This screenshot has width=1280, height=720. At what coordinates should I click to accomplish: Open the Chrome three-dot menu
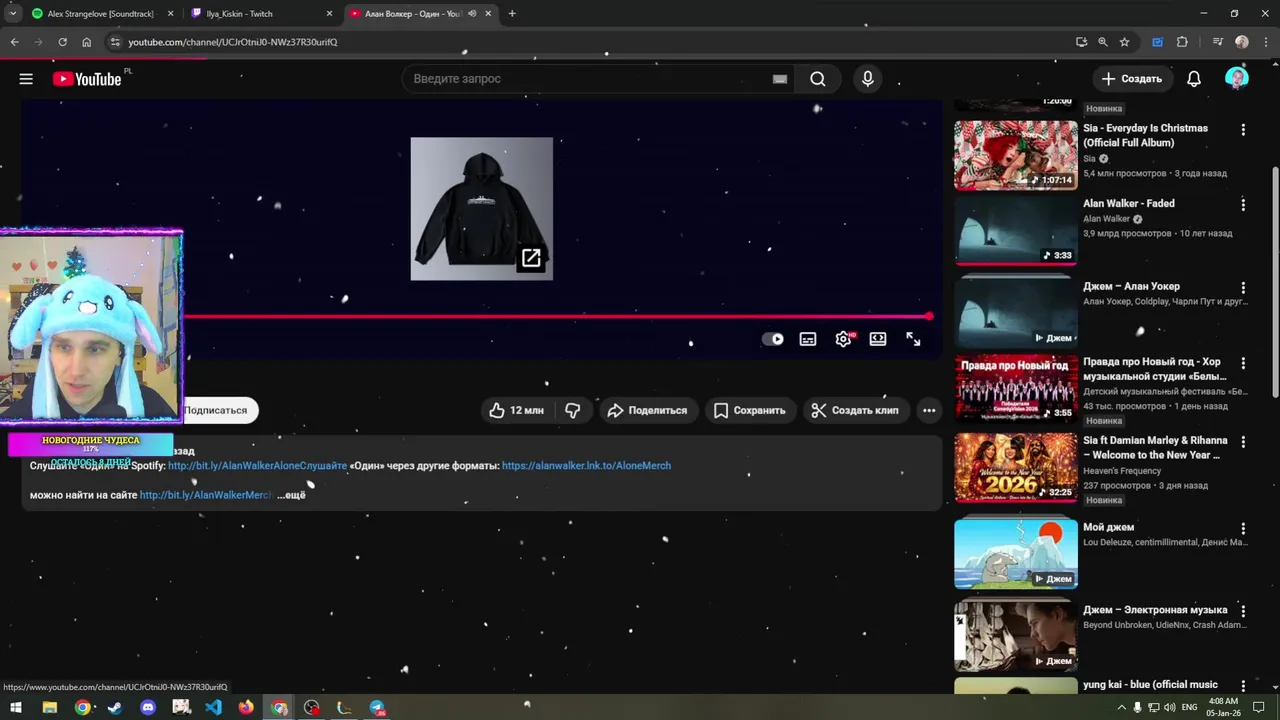pos(1265,42)
